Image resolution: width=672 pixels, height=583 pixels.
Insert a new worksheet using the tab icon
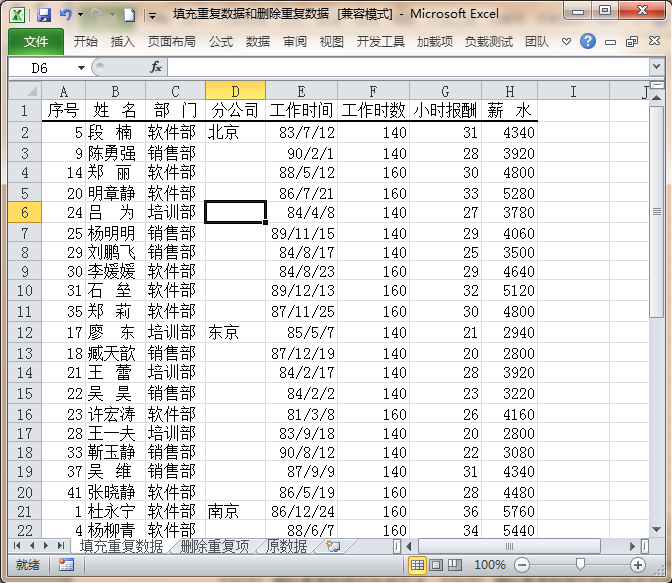click(x=333, y=546)
